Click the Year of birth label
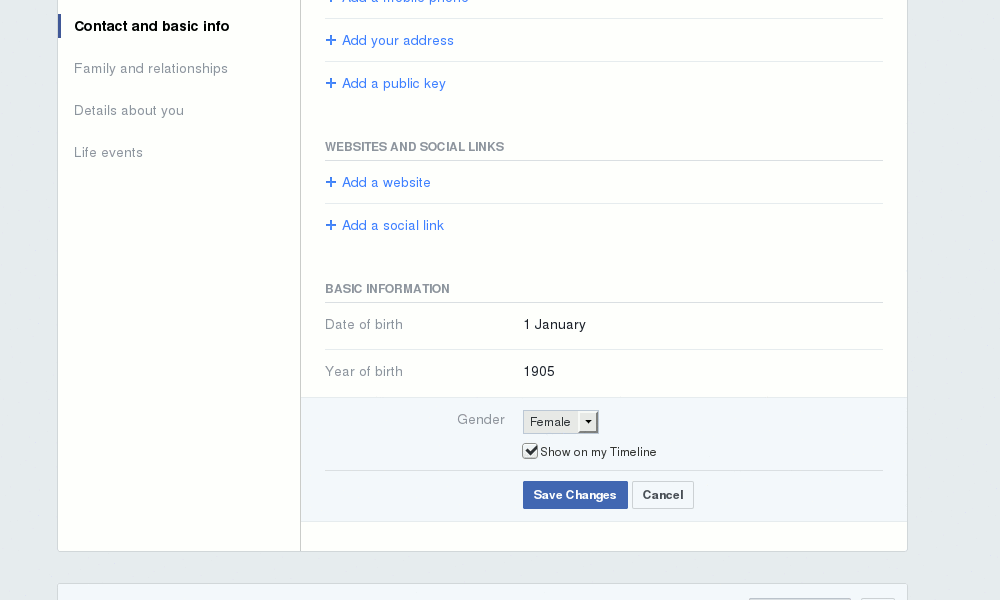 (x=364, y=372)
